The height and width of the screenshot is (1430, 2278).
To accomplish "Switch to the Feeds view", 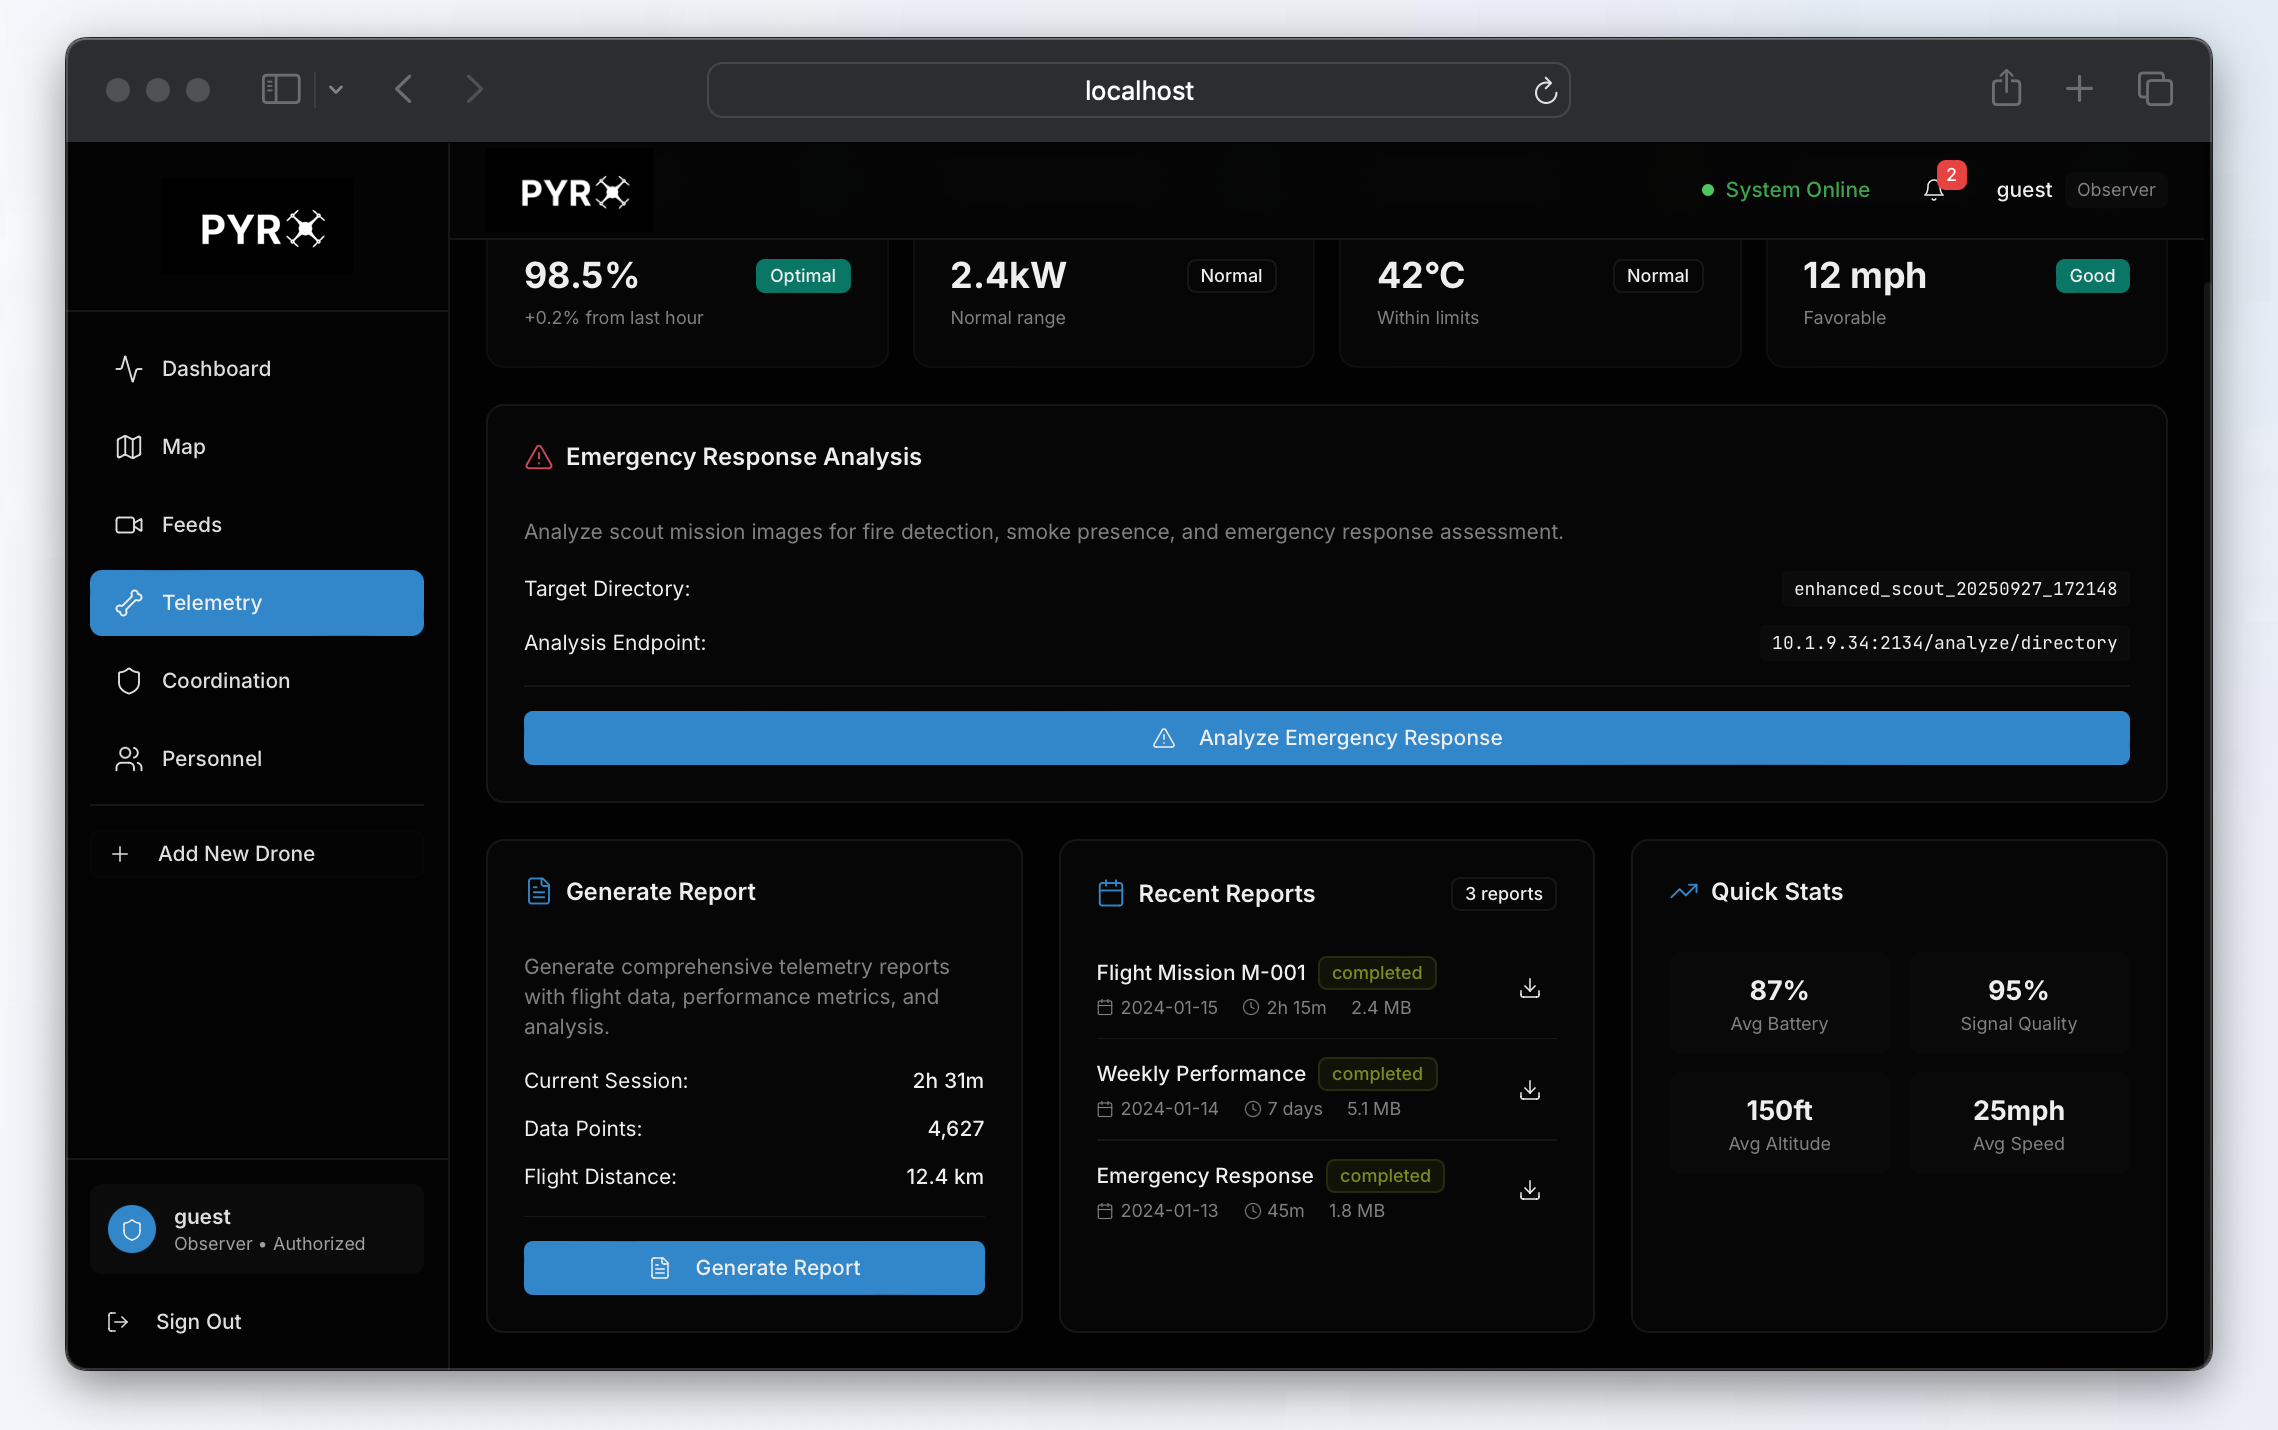I will [x=192, y=525].
